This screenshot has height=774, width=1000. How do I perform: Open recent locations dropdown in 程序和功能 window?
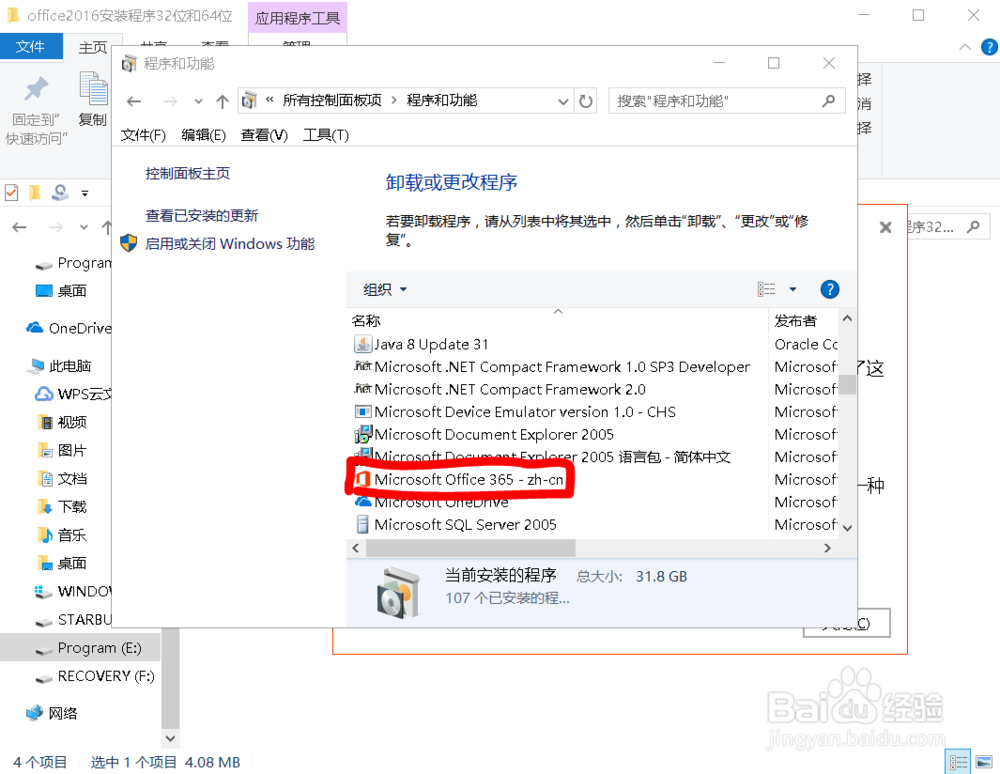[x=198, y=101]
